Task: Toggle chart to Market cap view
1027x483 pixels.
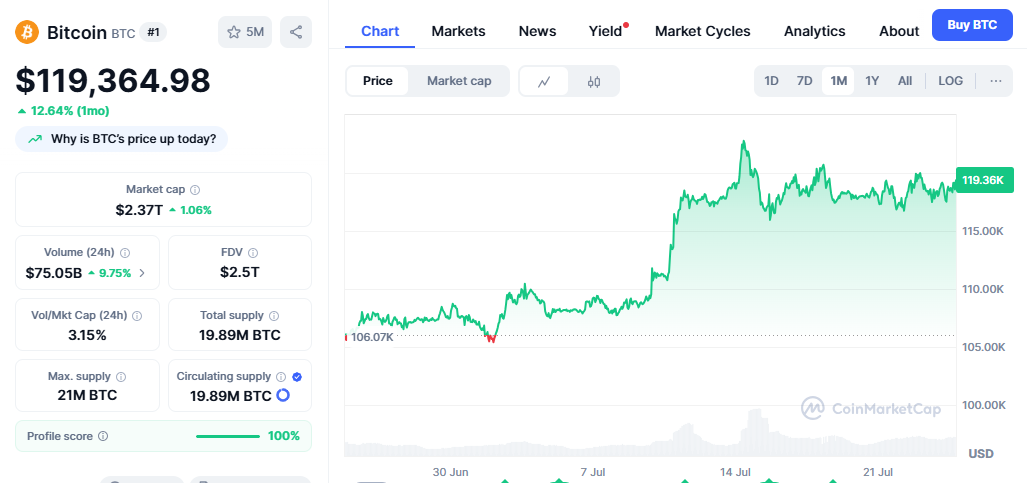Action: [x=459, y=81]
